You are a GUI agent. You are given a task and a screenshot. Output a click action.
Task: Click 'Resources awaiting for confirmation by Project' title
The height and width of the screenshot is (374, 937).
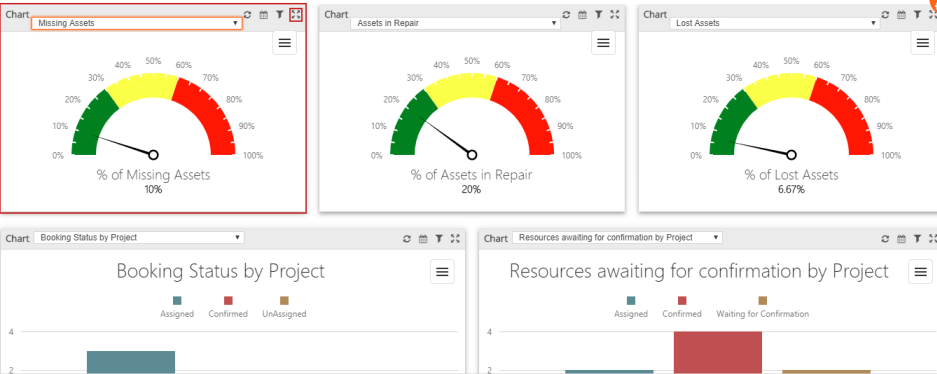(x=699, y=271)
